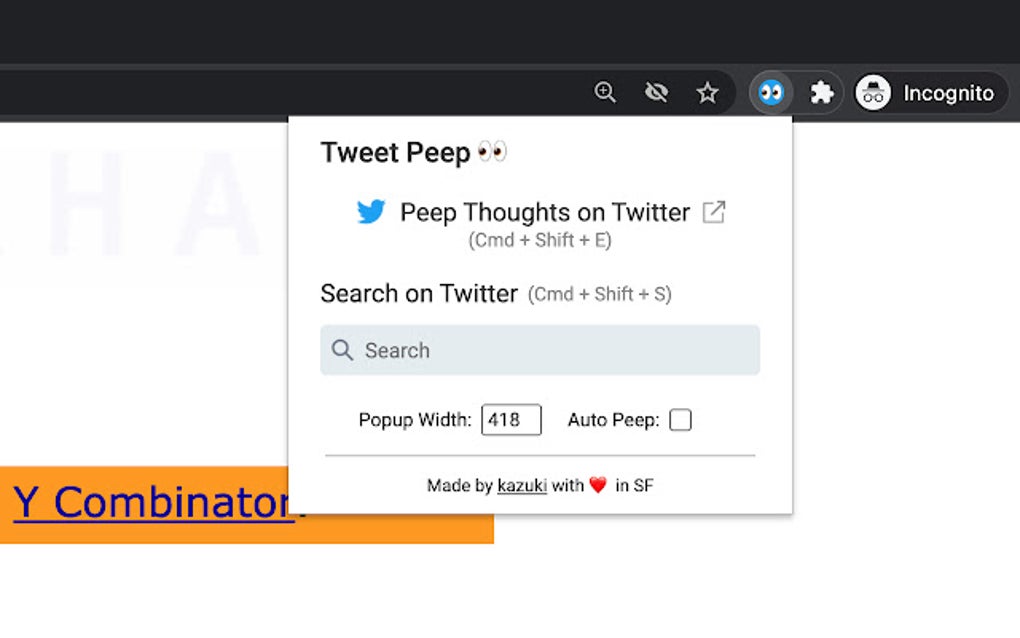The height and width of the screenshot is (638, 1020).
Task: Click the Twitter bird icon in the popup
Action: coord(371,212)
